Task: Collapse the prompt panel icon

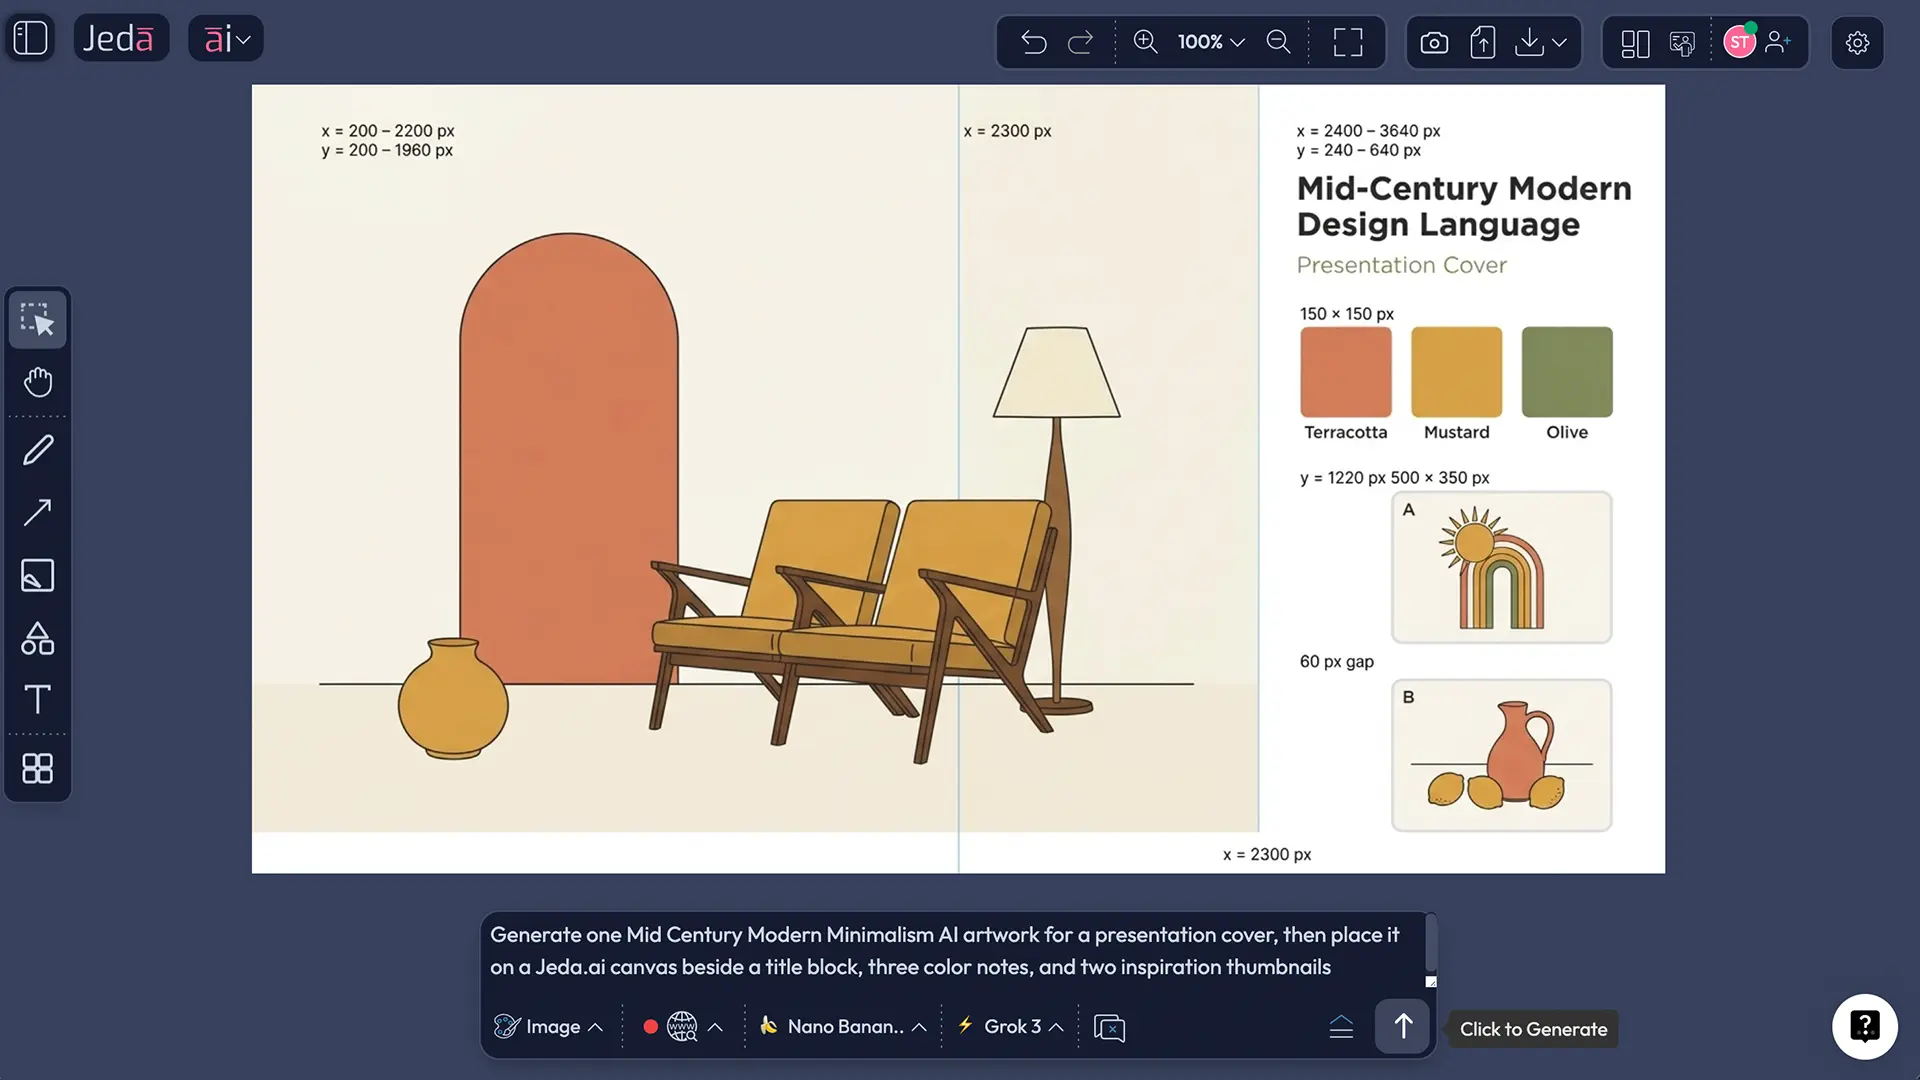Action: (1341, 1027)
